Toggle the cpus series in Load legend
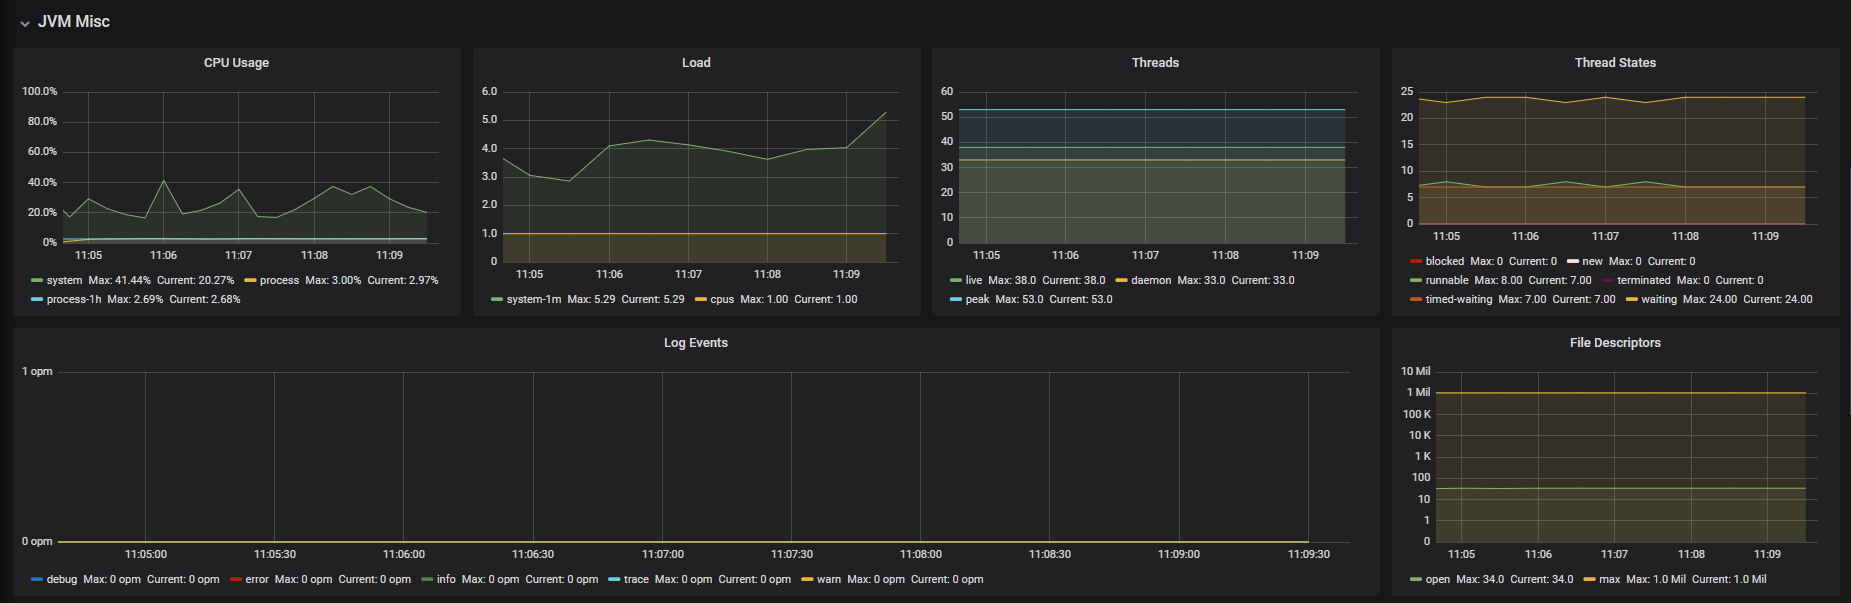 click(x=722, y=299)
